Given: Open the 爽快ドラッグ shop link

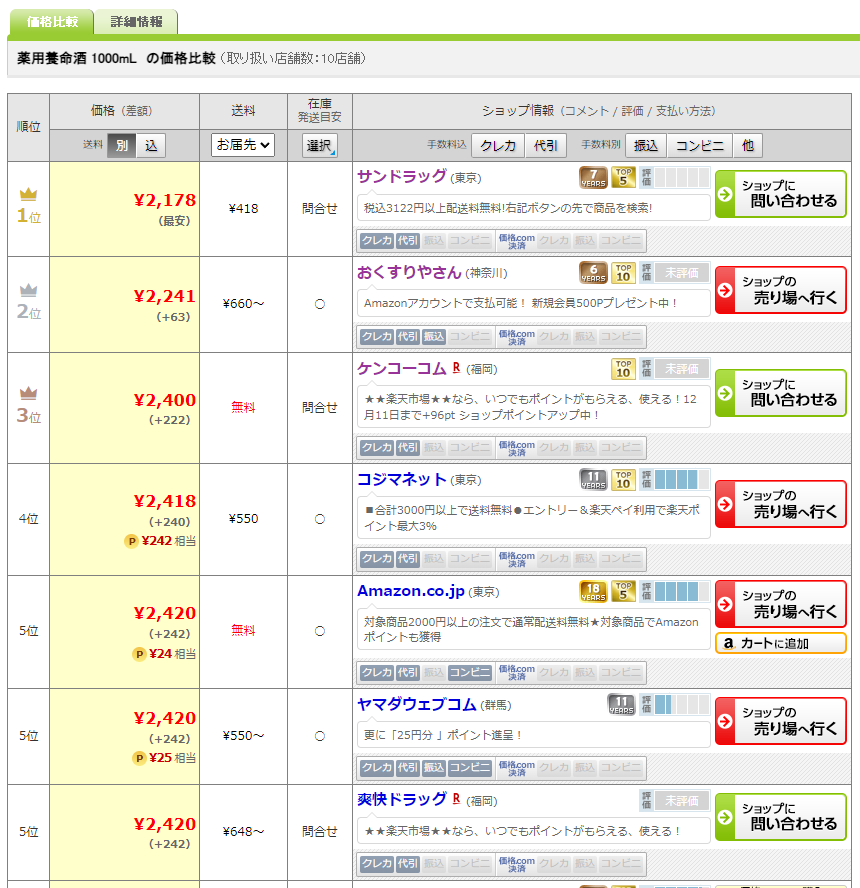Looking at the screenshot, I should click(401, 800).
